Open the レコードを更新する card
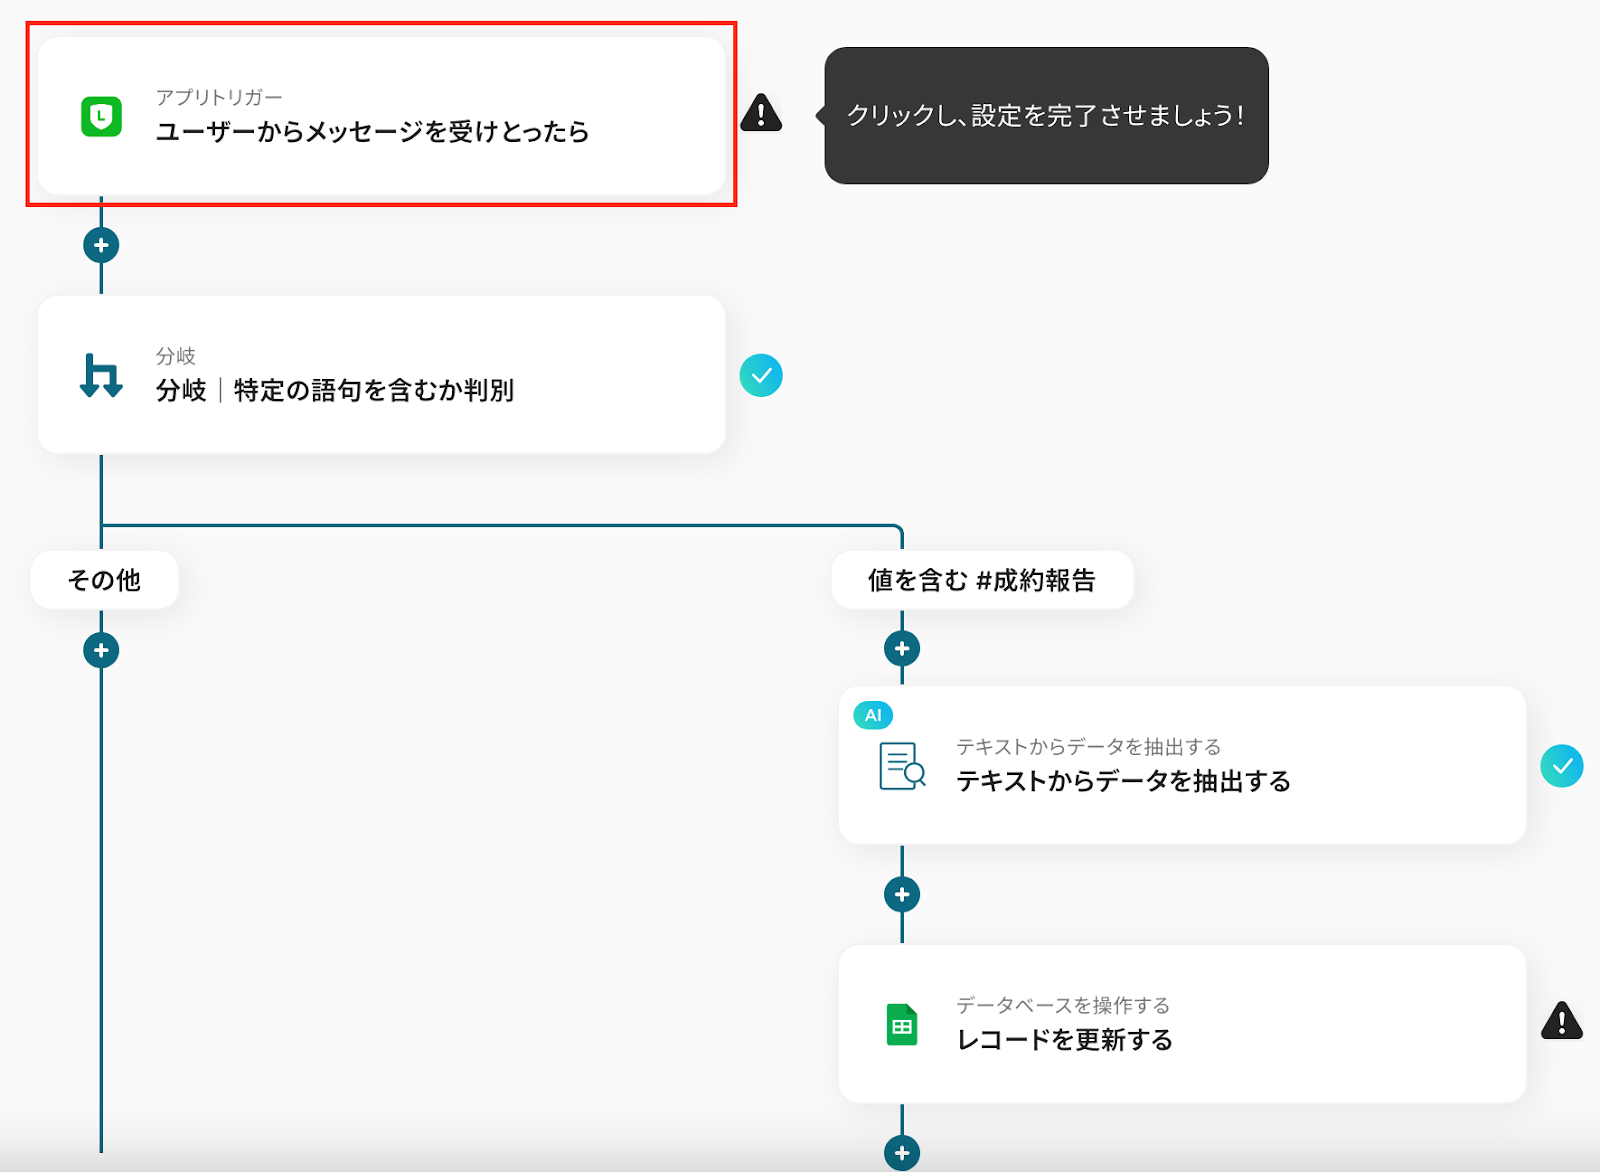 coord(1182,1024)
